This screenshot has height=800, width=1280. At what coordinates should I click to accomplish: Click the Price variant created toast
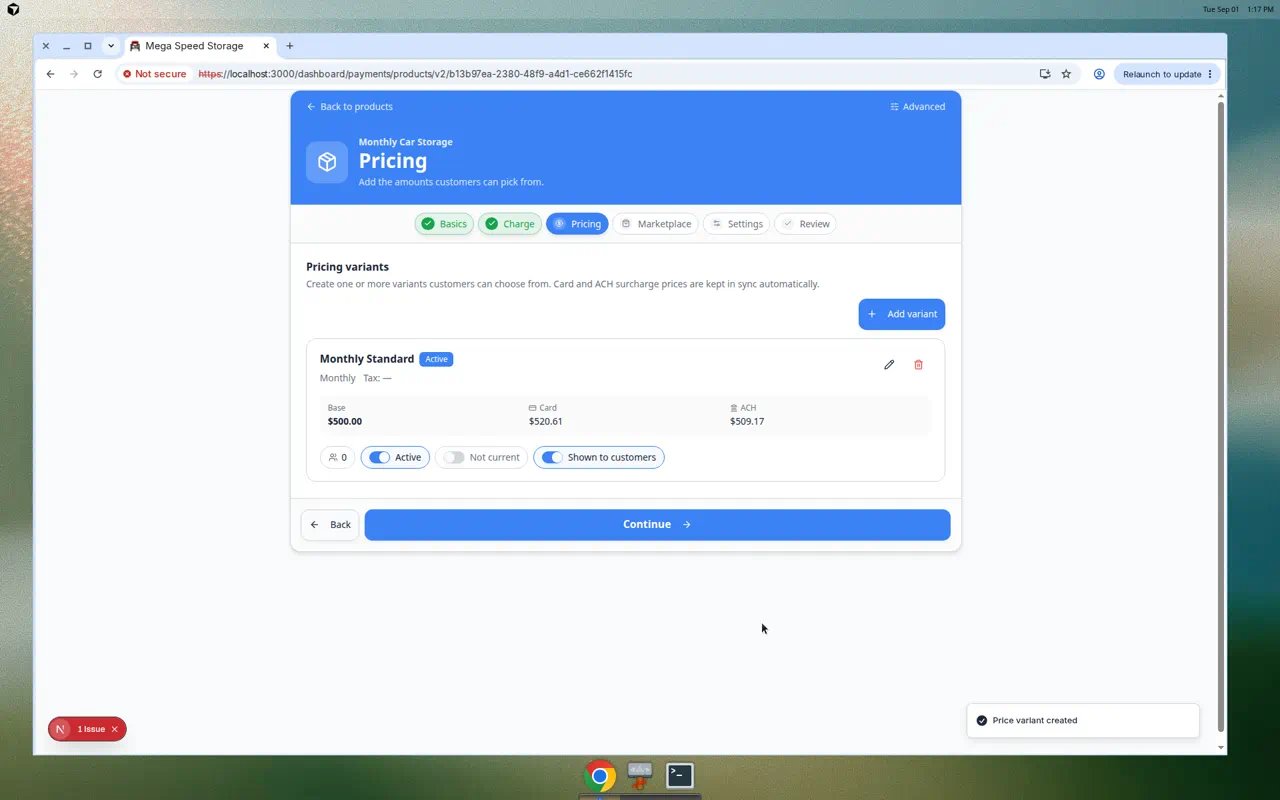click(1083, 721)
